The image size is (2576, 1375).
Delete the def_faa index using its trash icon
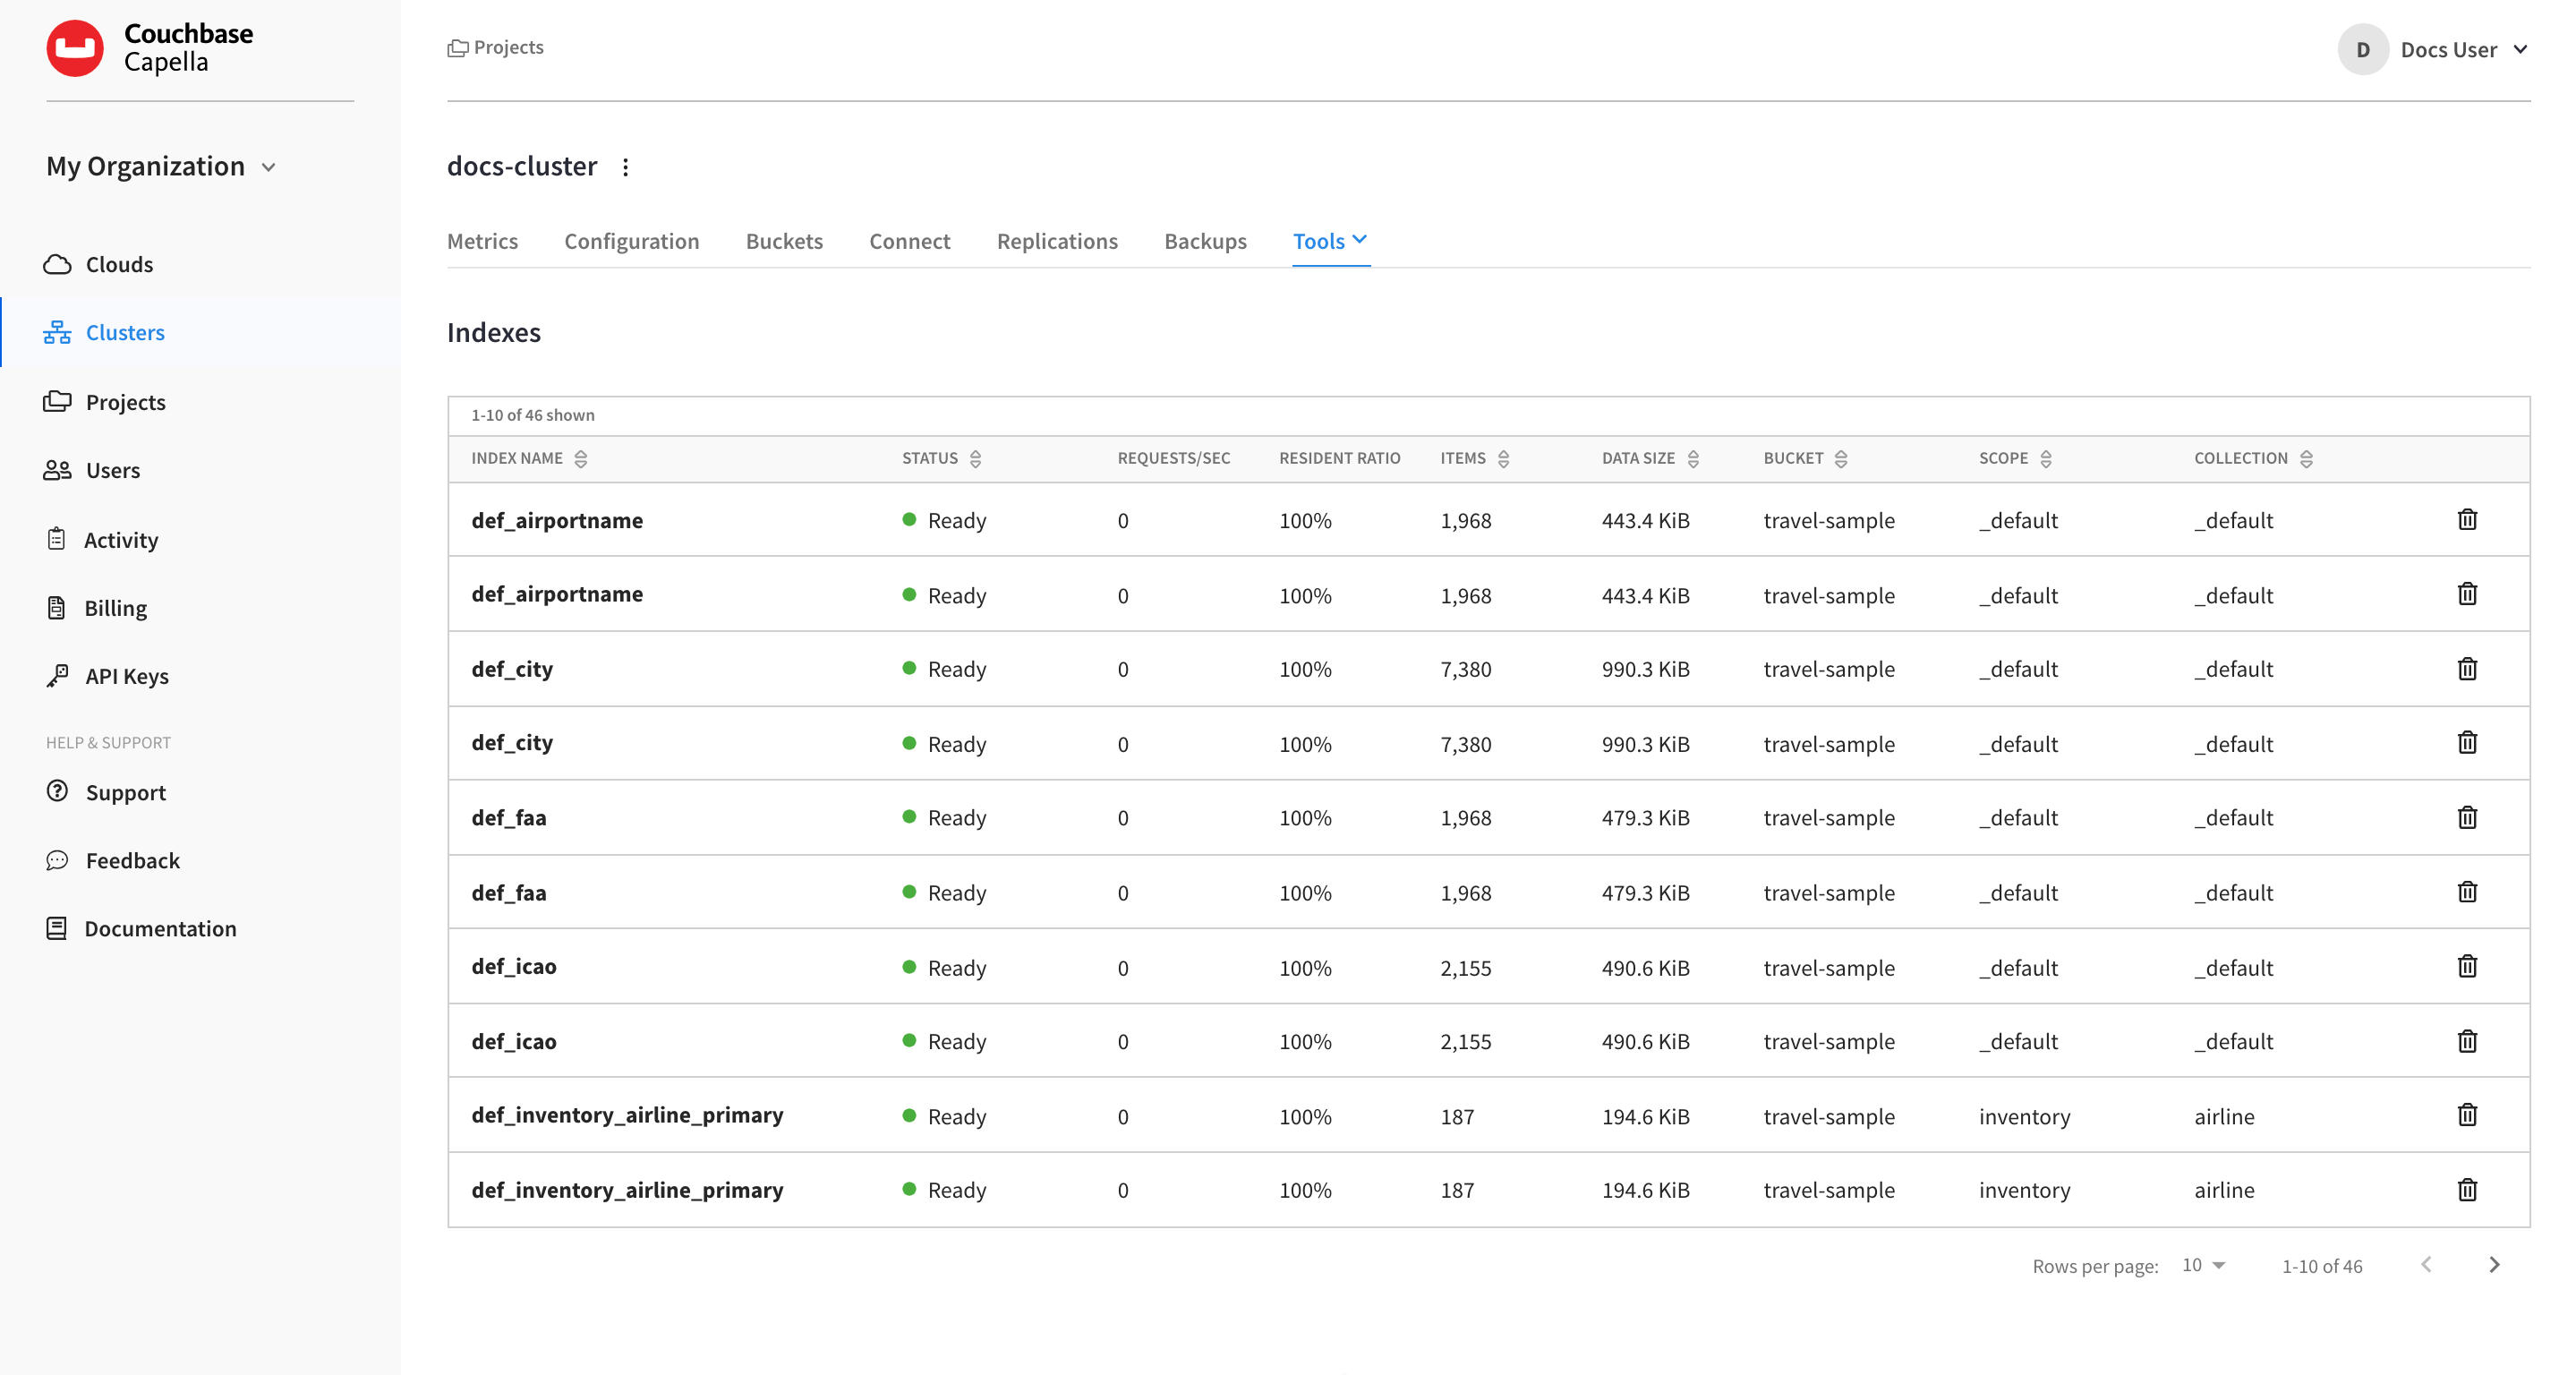coord(2467,817)
